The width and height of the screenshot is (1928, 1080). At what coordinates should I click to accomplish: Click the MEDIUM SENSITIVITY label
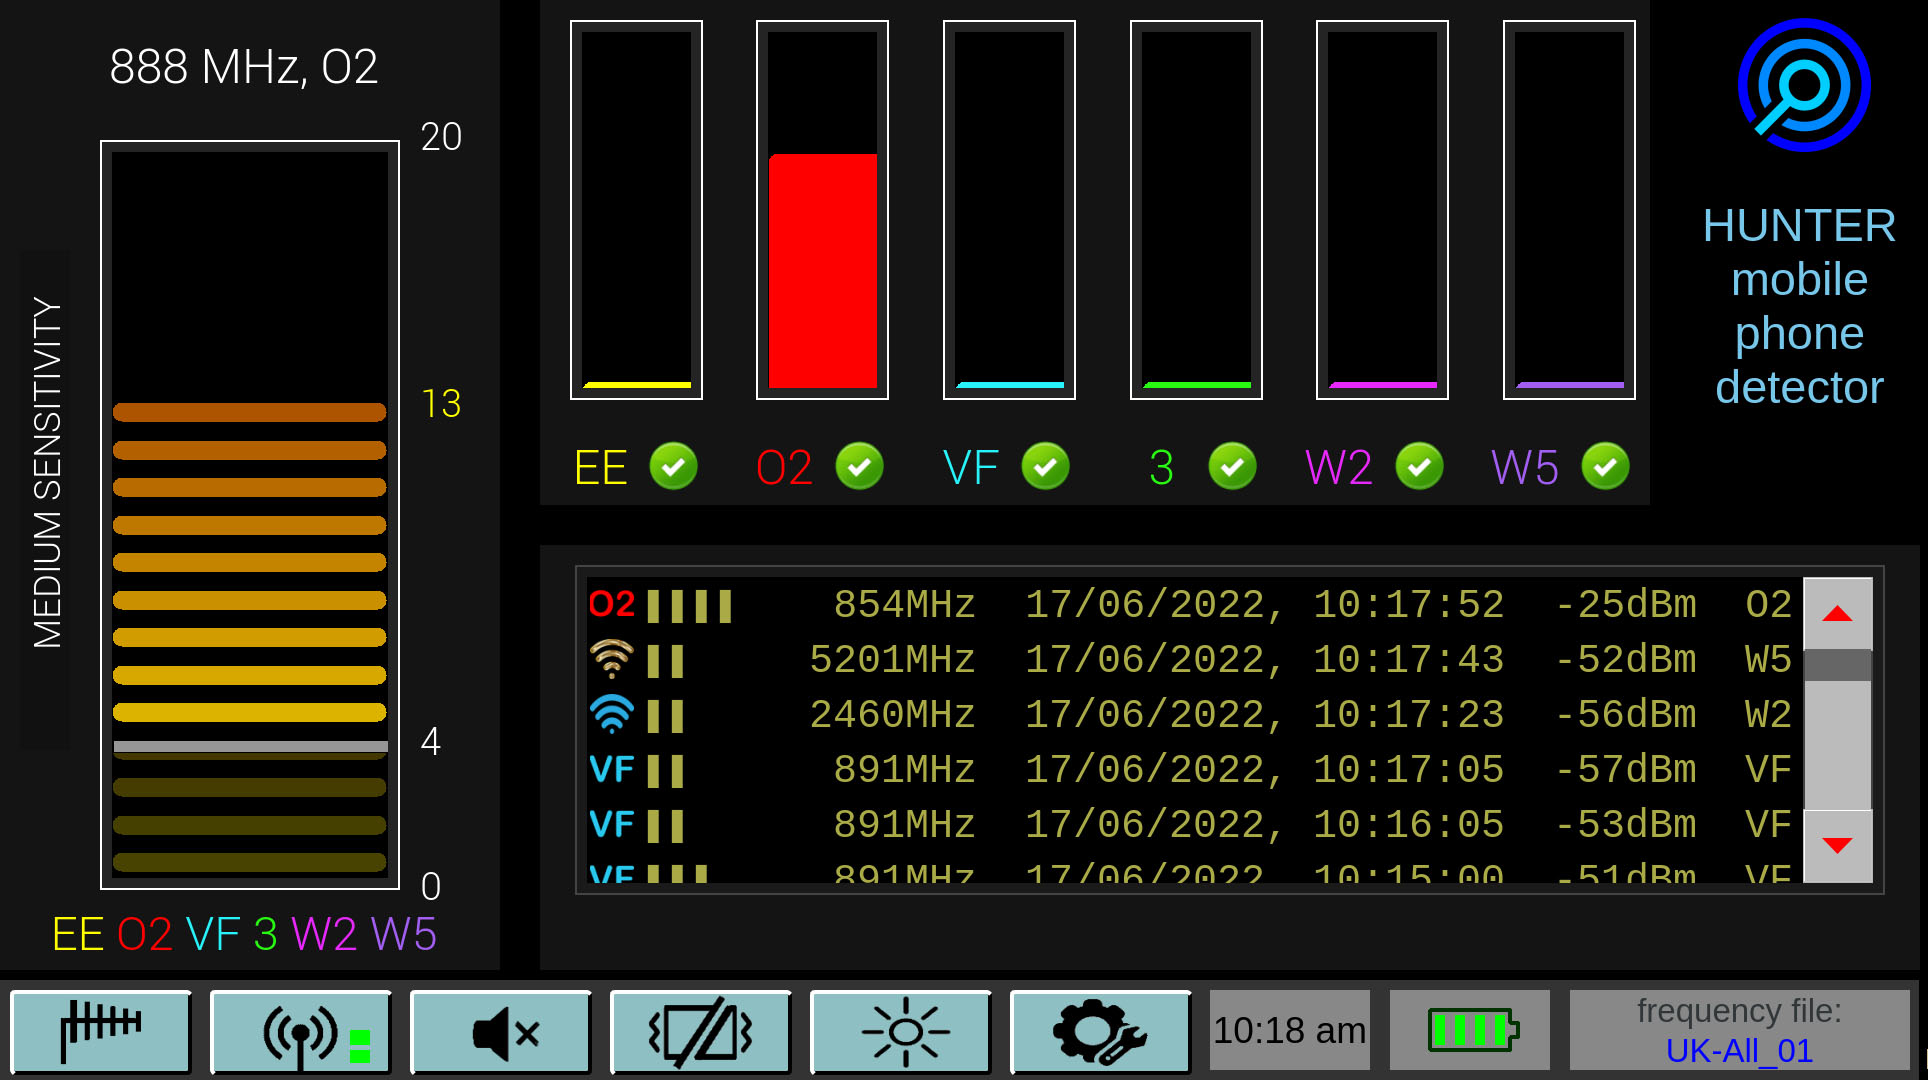47,472
